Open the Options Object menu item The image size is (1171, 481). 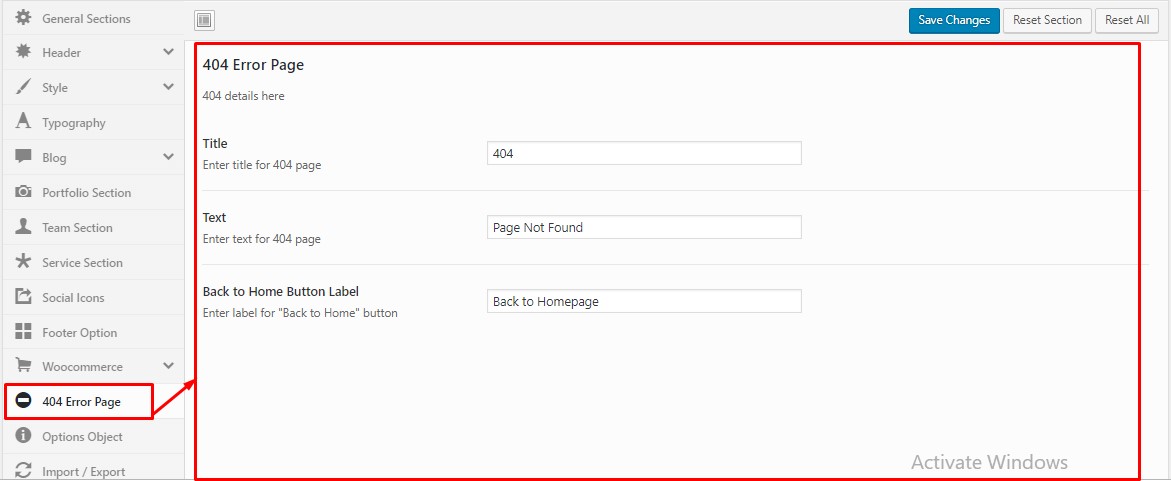click(x=82, y=436)
